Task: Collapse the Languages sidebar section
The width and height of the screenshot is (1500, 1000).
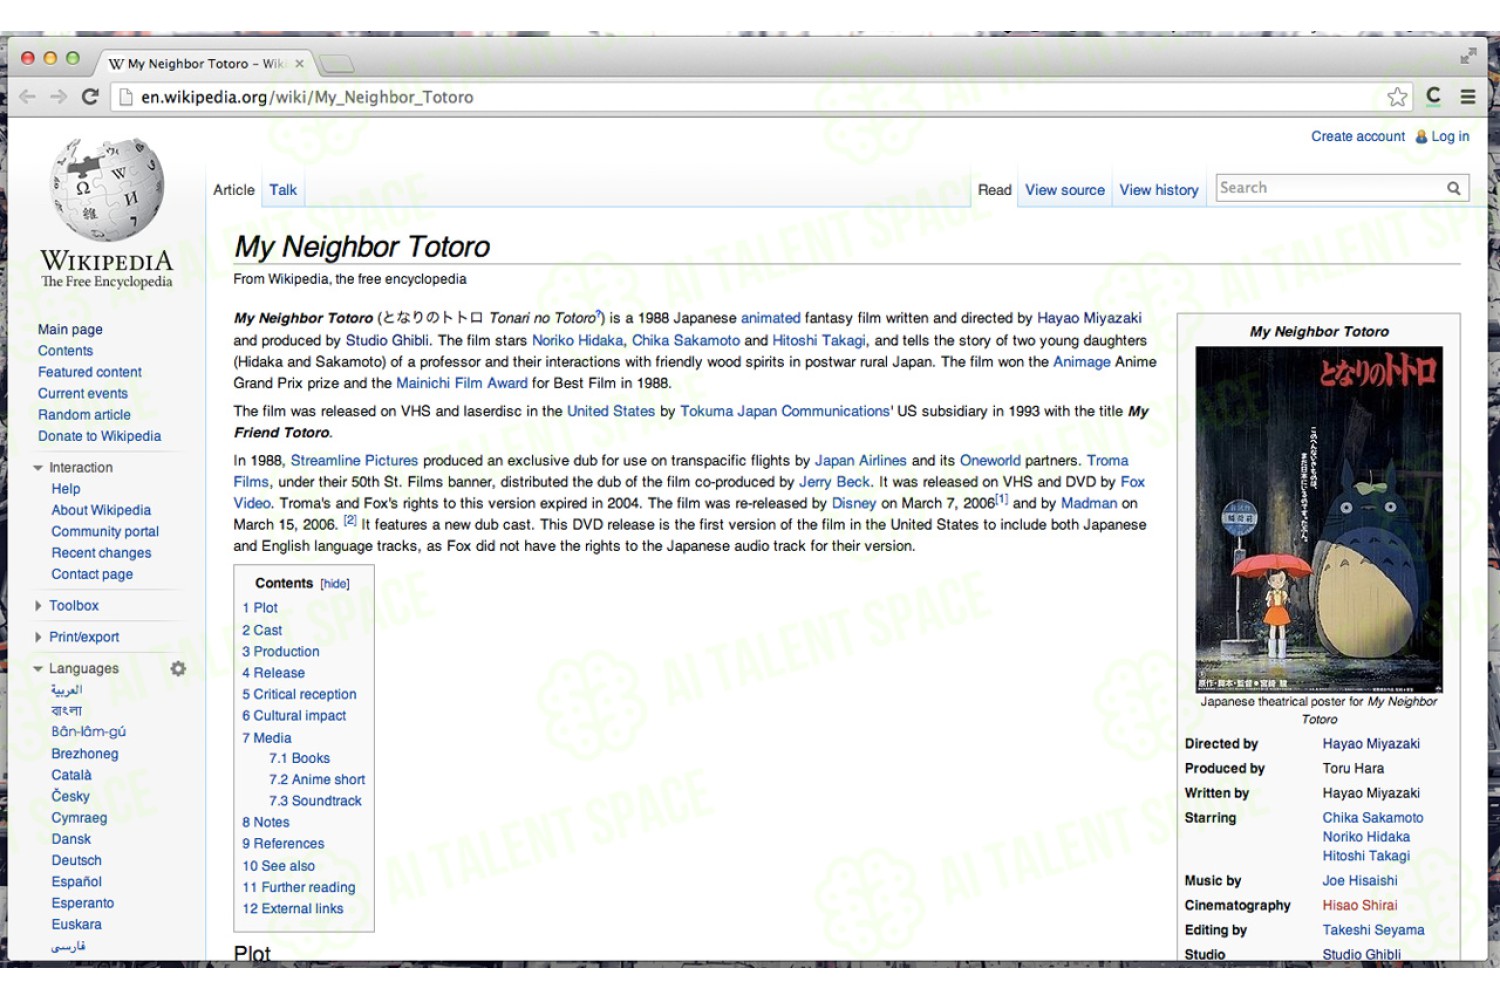Action: pyautogui.click(x=38, y=669)
